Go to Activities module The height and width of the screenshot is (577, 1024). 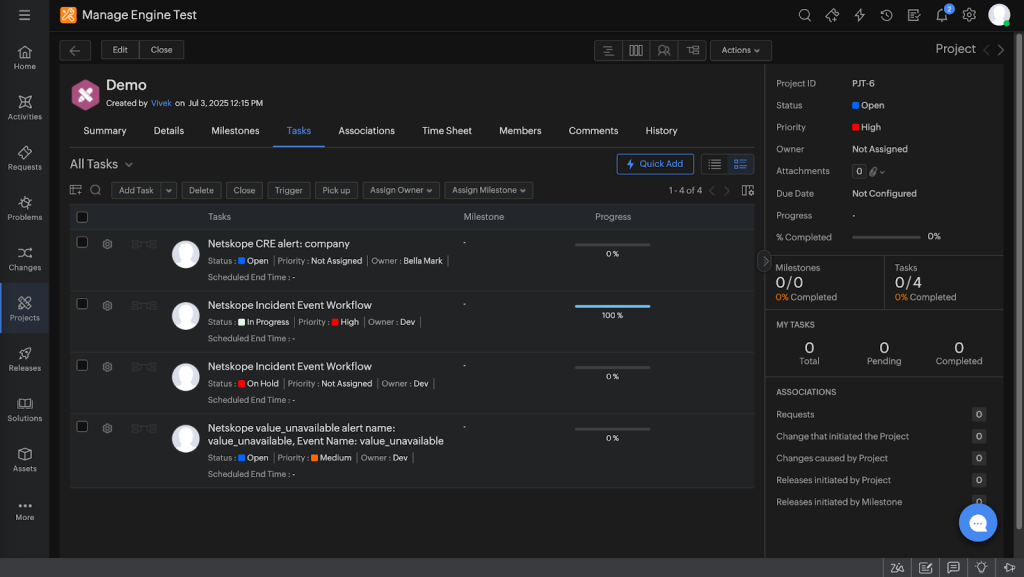25,108
